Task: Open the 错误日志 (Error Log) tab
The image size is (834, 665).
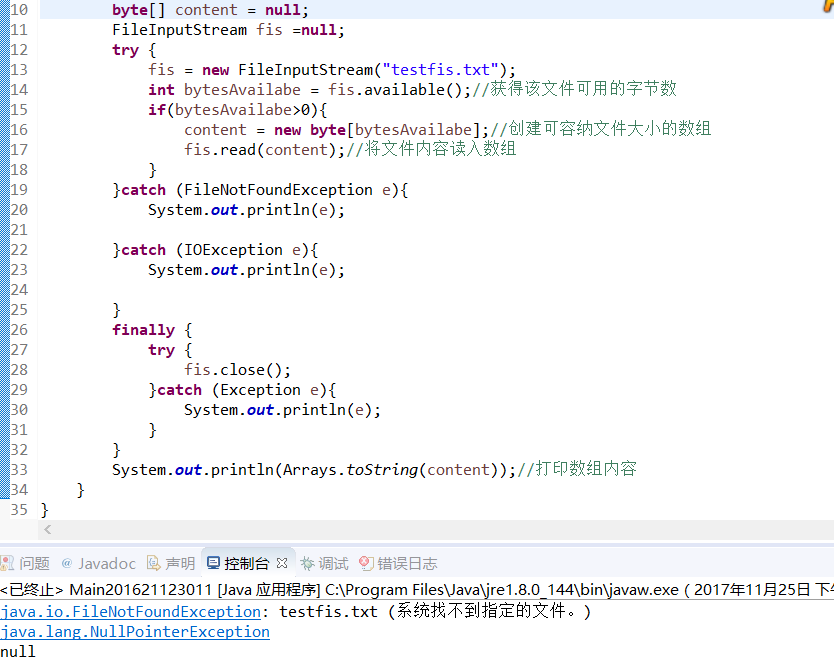Action: tap(398, 563)
